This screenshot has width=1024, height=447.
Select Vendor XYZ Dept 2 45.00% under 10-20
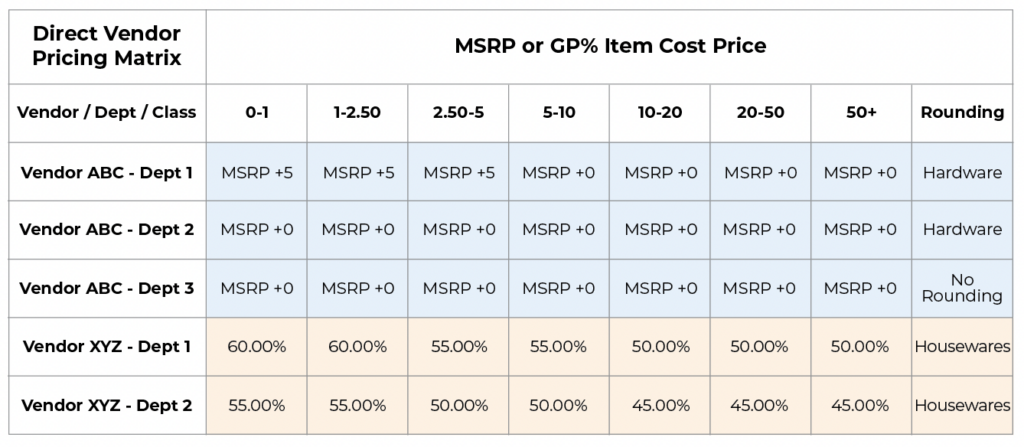pos(660,405)
